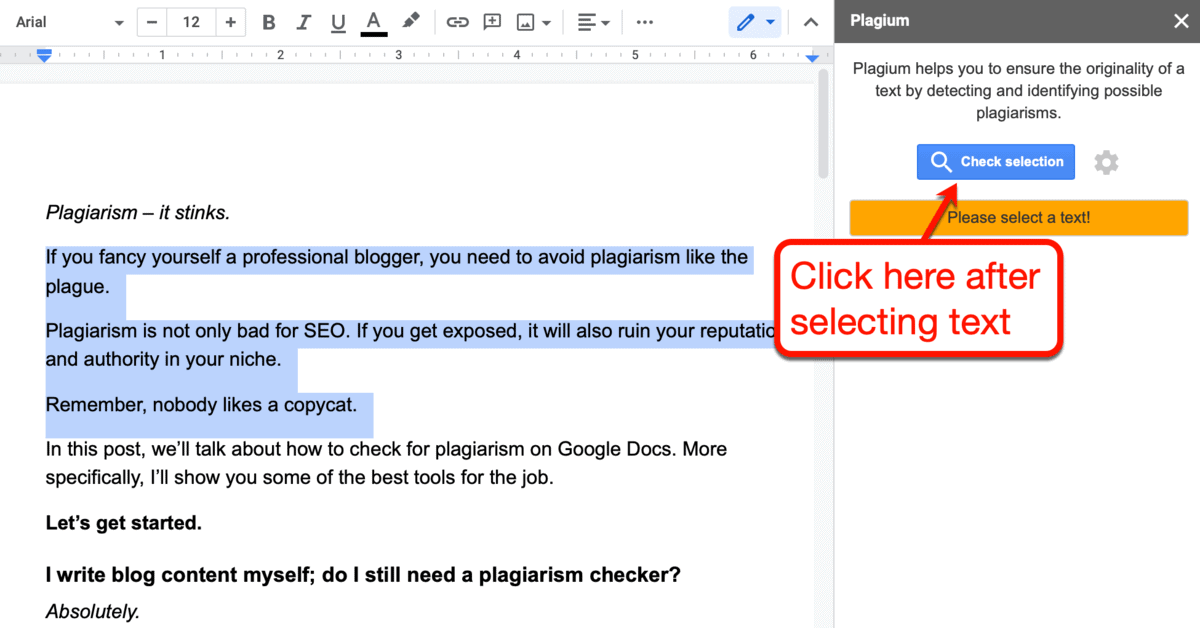This screenshot has width=1200, height=628.
Task: Open the Insert link tool
Action: click(457, 22)
